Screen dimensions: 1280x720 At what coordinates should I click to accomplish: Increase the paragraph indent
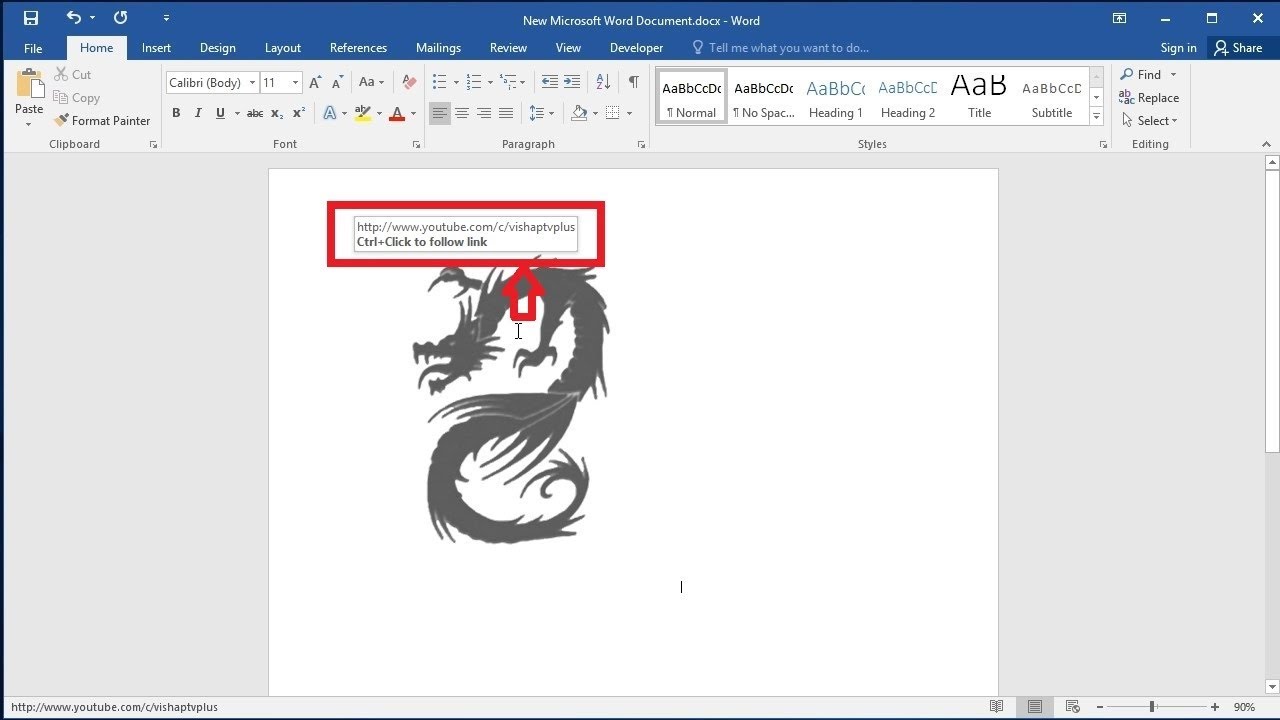pos(571,83)
